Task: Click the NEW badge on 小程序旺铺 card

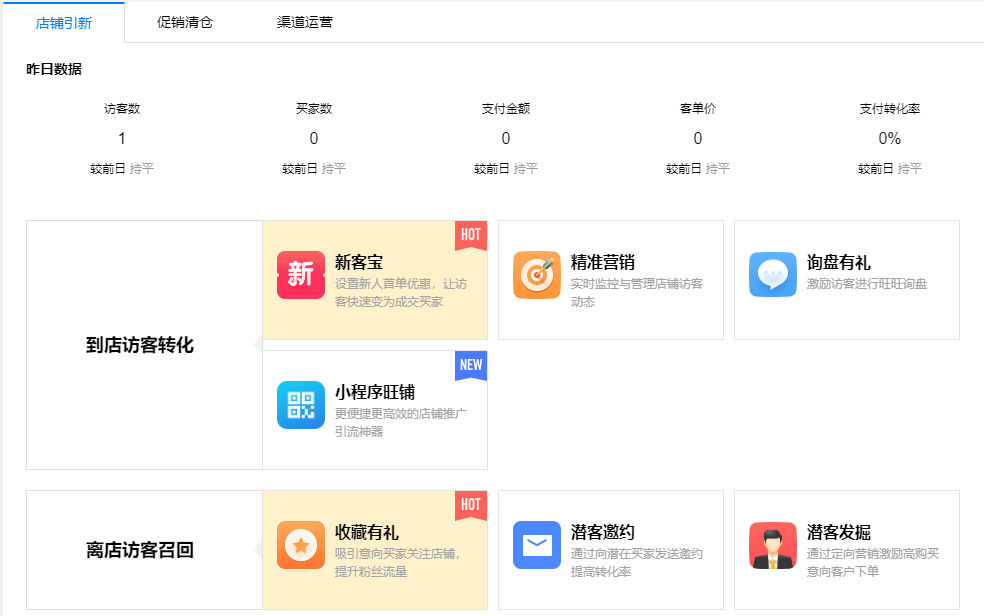Action: click(x=471, y=365)
